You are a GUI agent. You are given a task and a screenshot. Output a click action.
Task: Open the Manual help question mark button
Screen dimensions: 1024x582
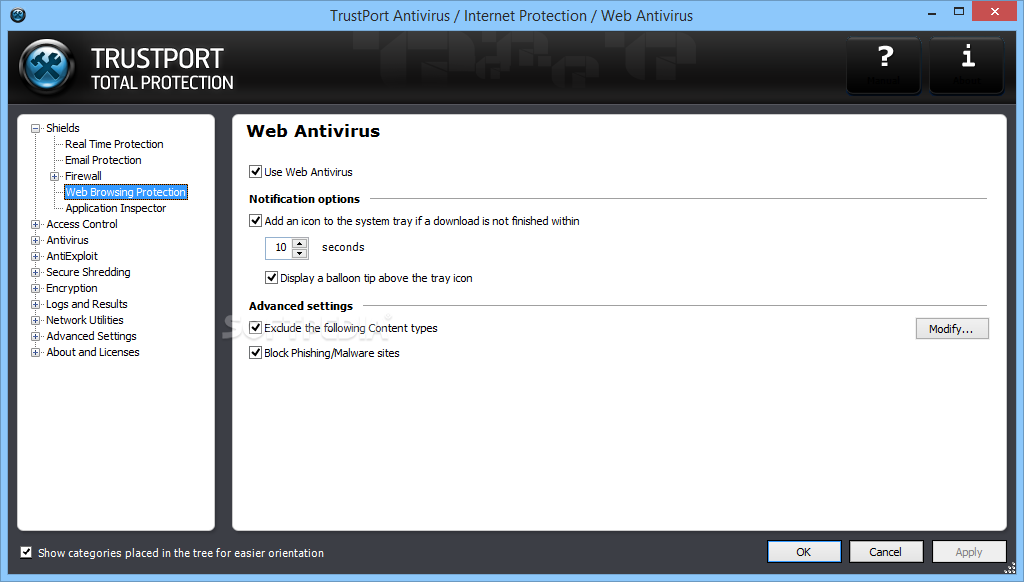pos(884,65)
